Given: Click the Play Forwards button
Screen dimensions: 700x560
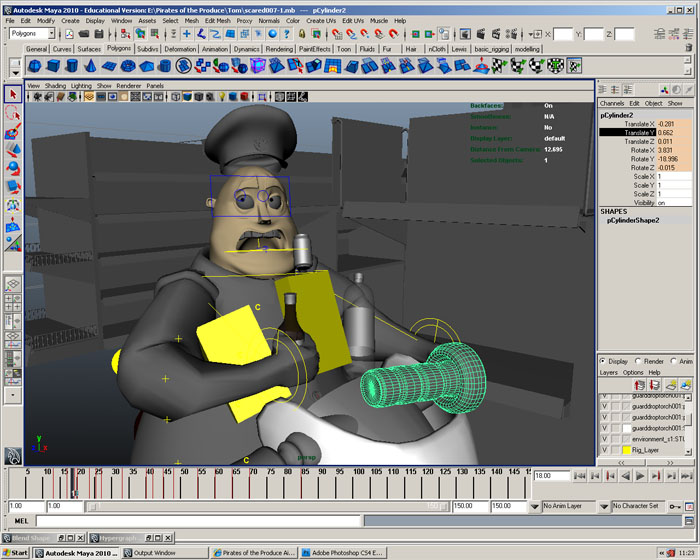Looking at the screenshot, I should (641, 476).
